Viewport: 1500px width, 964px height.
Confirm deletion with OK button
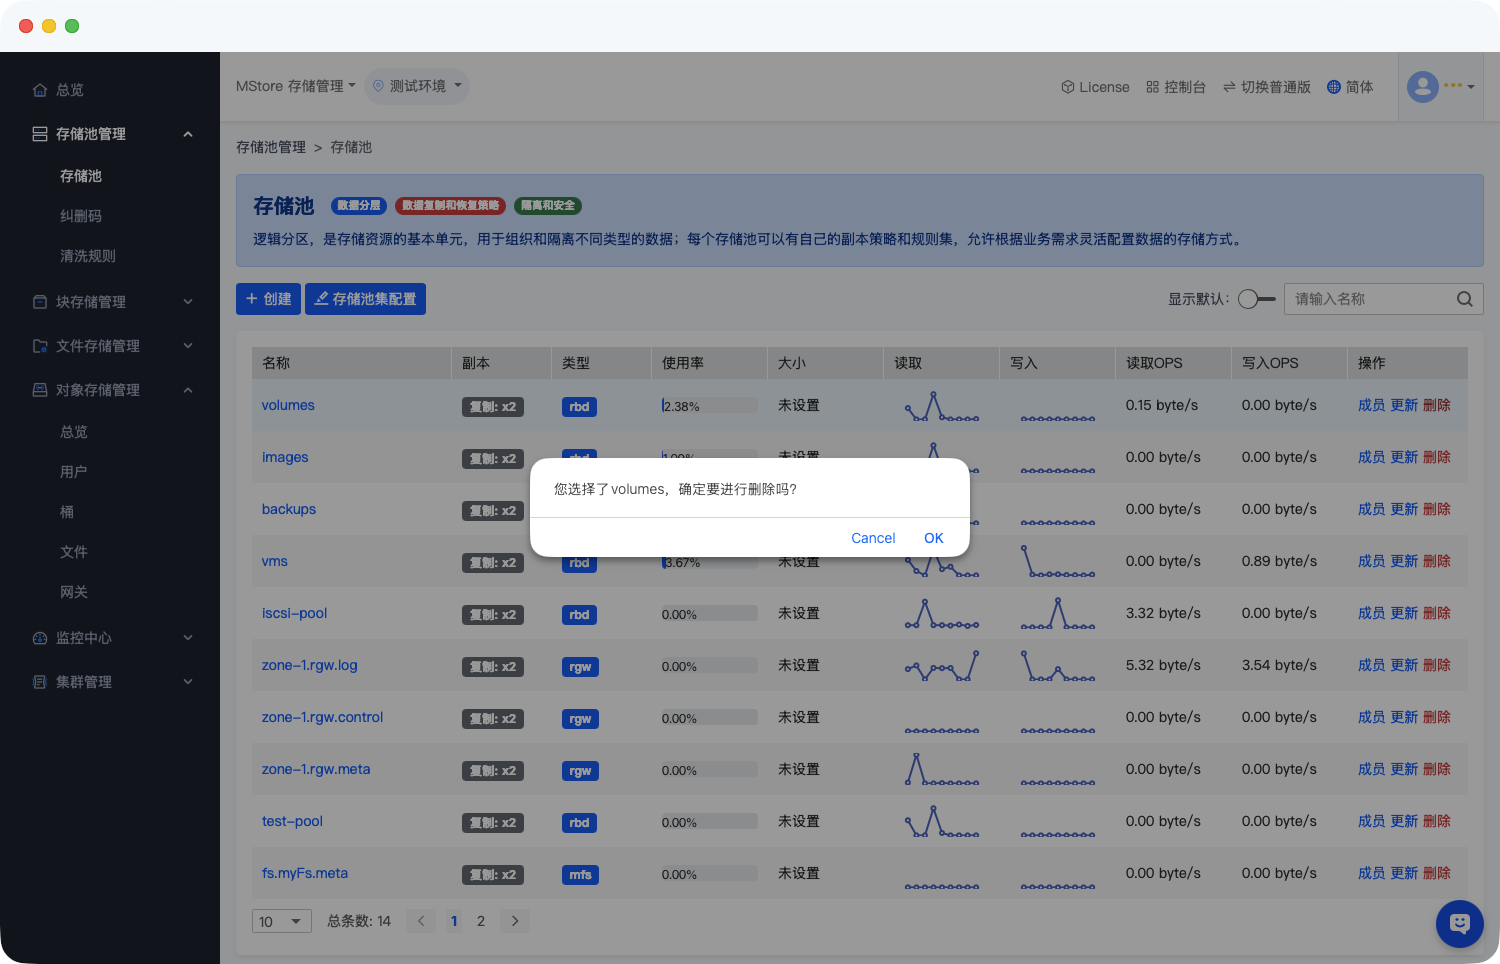(x=933, y=538)
